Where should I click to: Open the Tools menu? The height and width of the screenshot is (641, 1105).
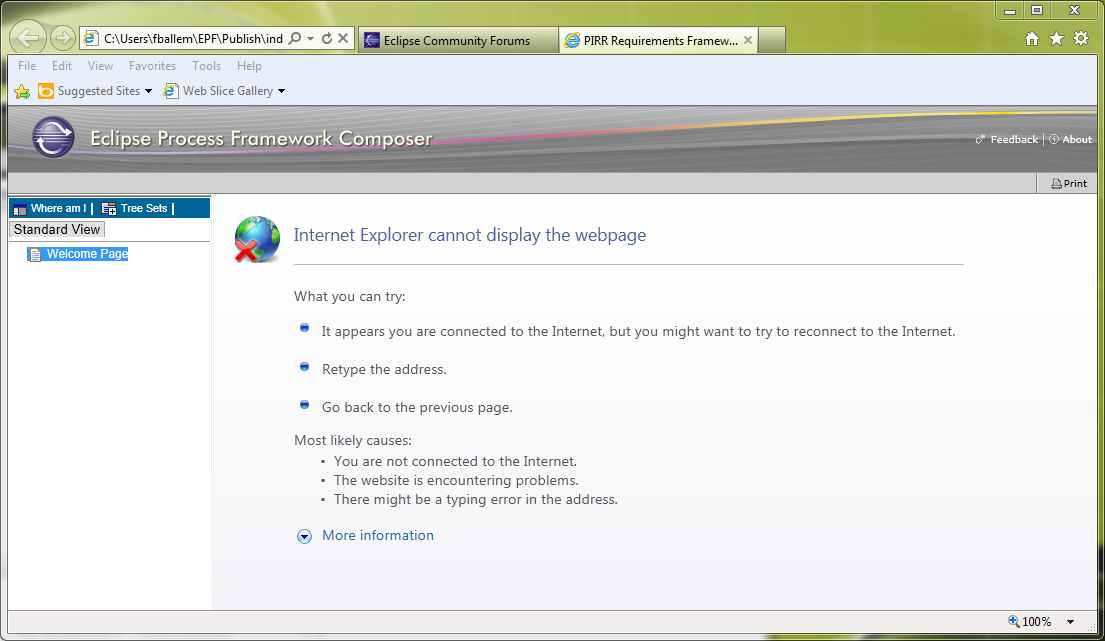tap(206, 66)
